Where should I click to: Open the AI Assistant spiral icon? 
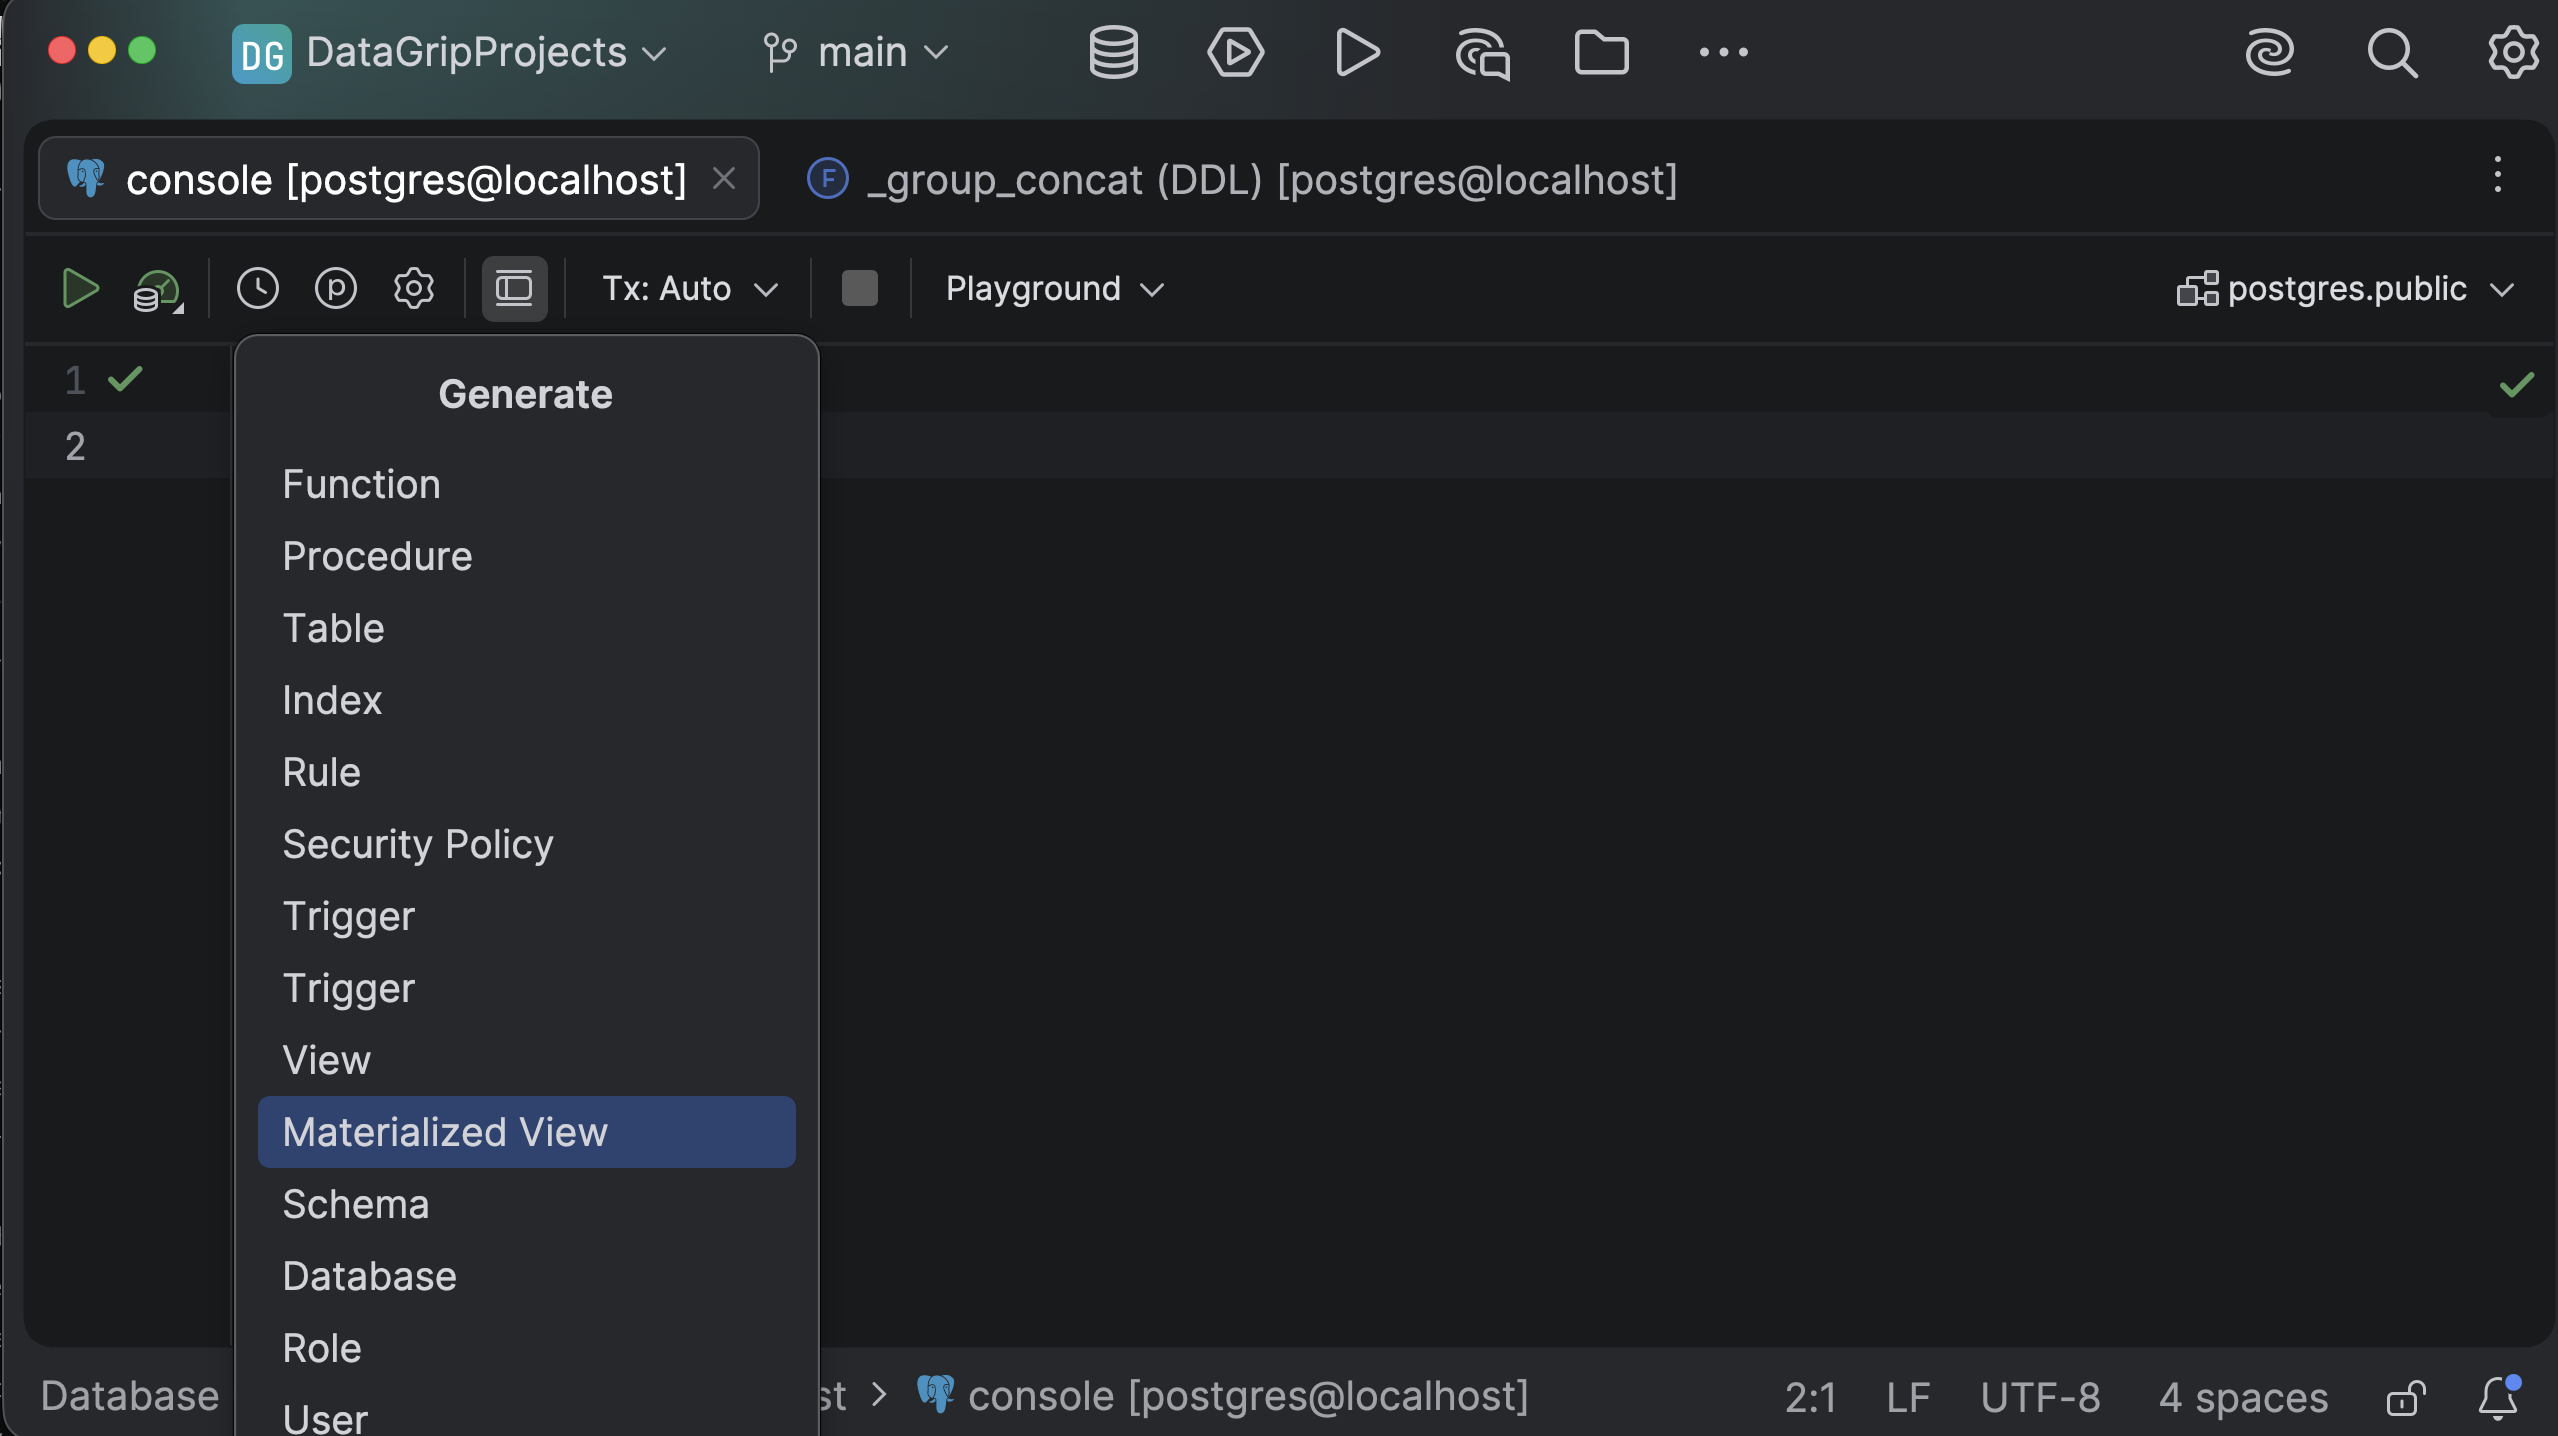tap(2269, 52)
